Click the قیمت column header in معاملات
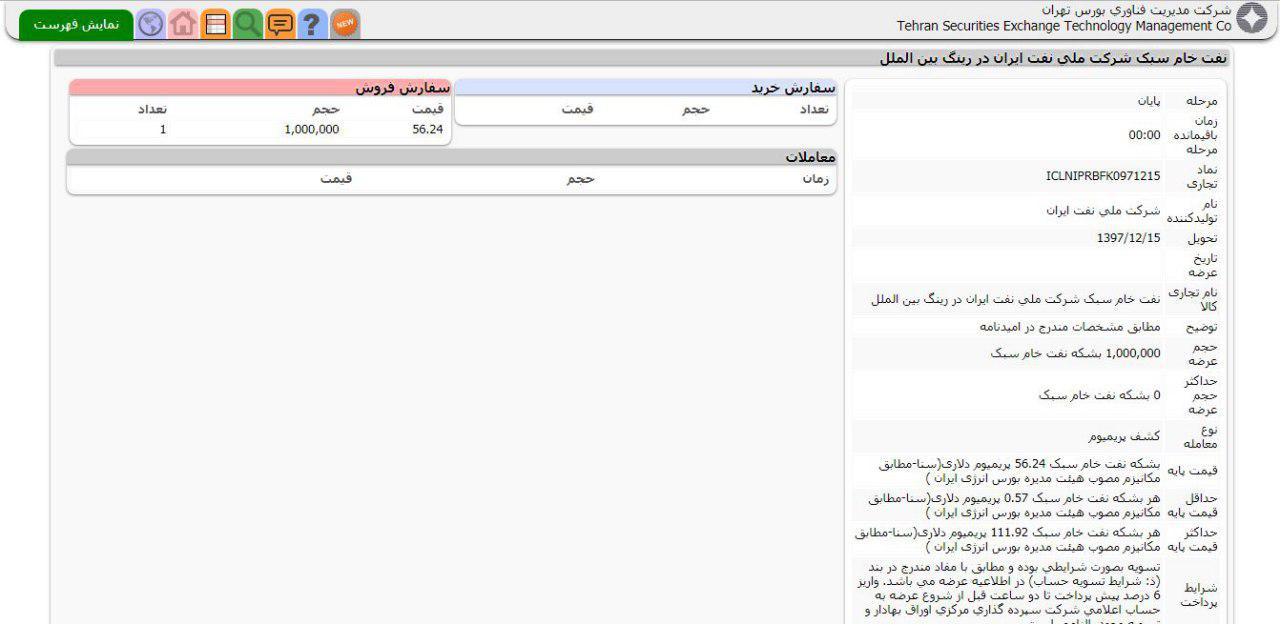This screenshot has height=624, width=1280. (x=336, y=178)
